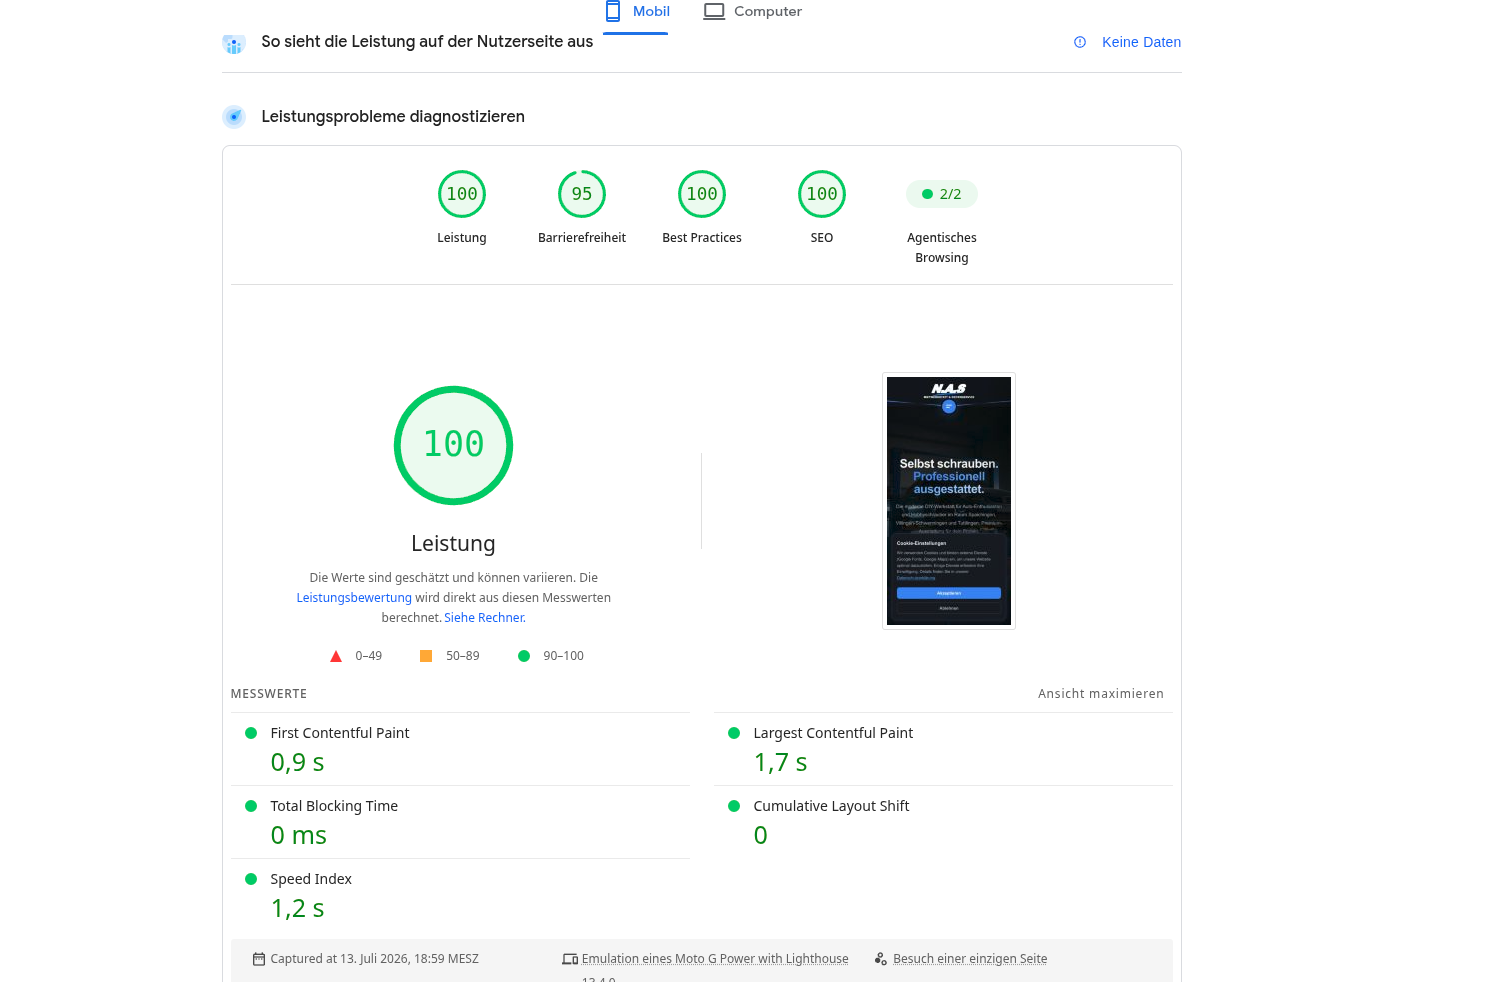Jump to Leistung score gauge 100
Viewport: 1503px width, 982px height.
[x=462, y=194]
